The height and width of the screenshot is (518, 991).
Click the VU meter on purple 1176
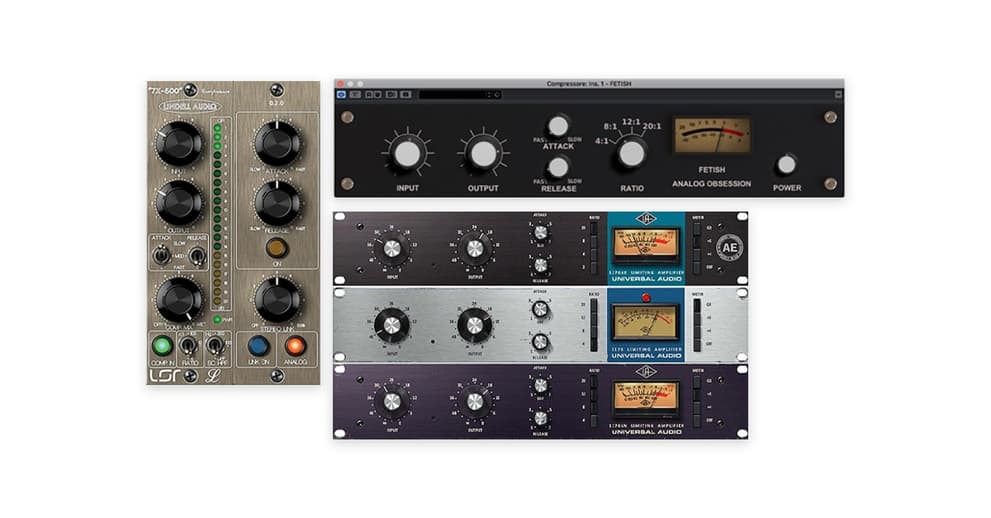pos(645,398)
